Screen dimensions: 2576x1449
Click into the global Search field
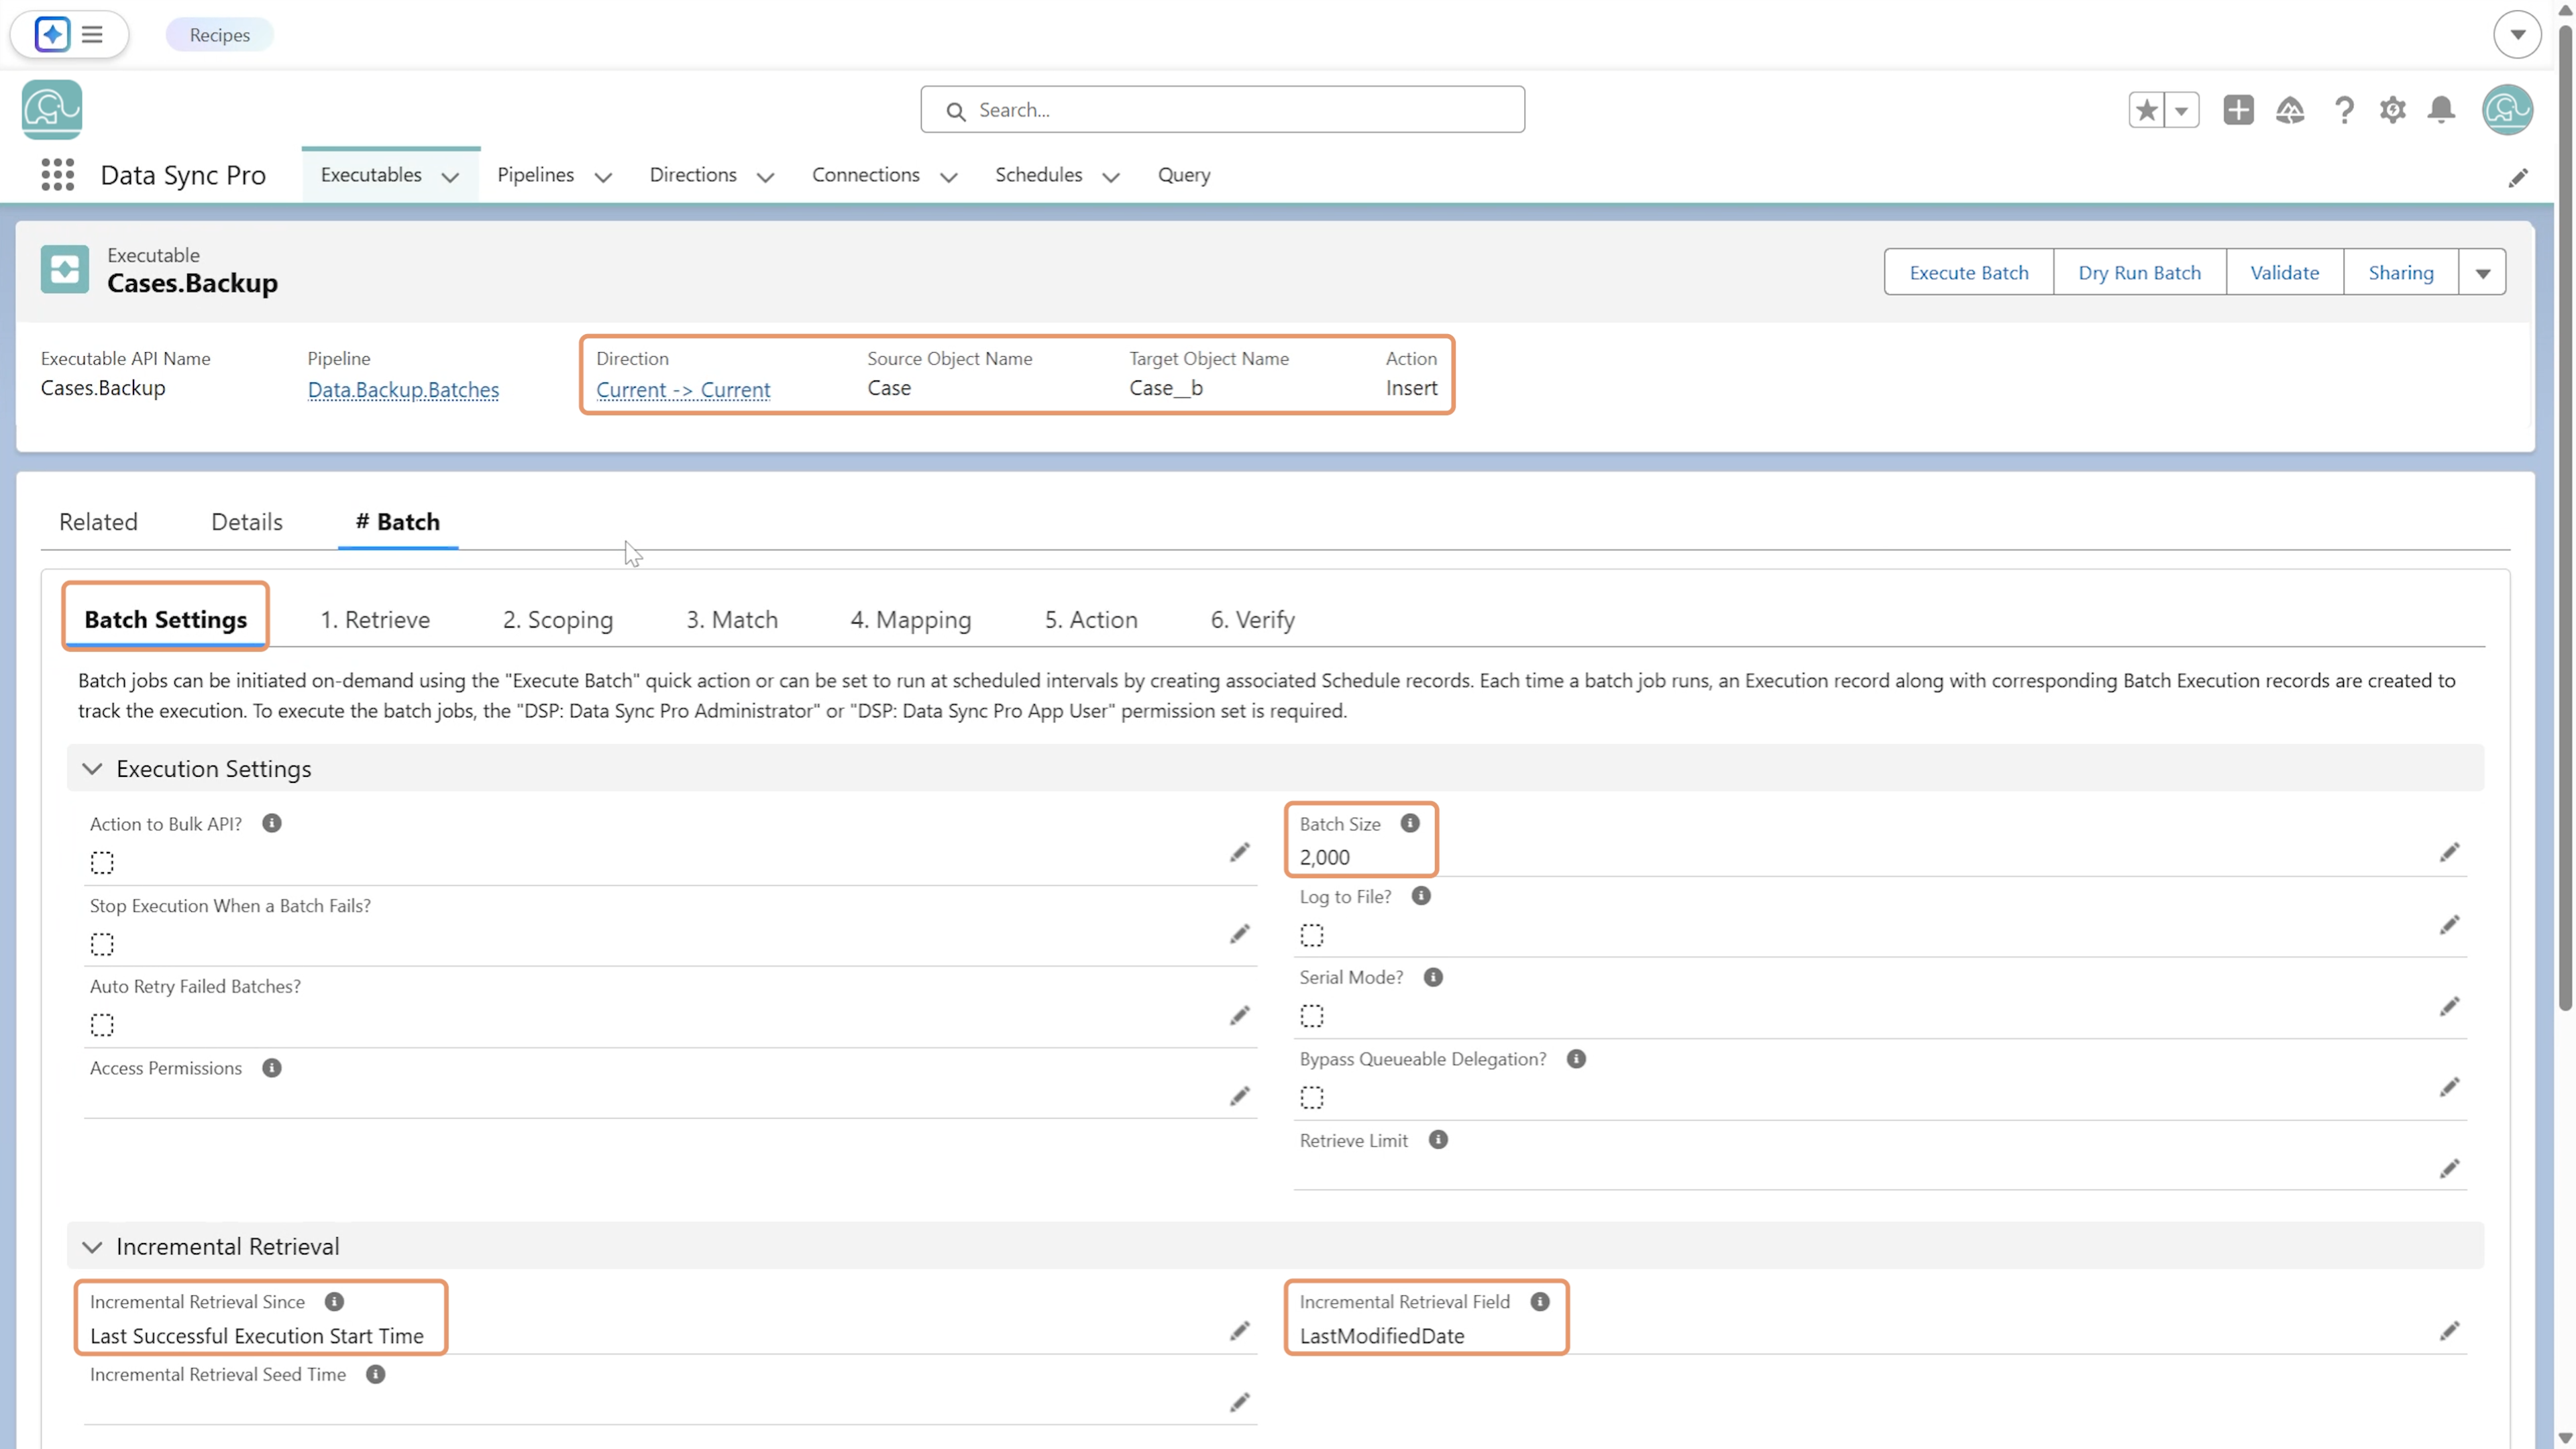(1222, 110)
